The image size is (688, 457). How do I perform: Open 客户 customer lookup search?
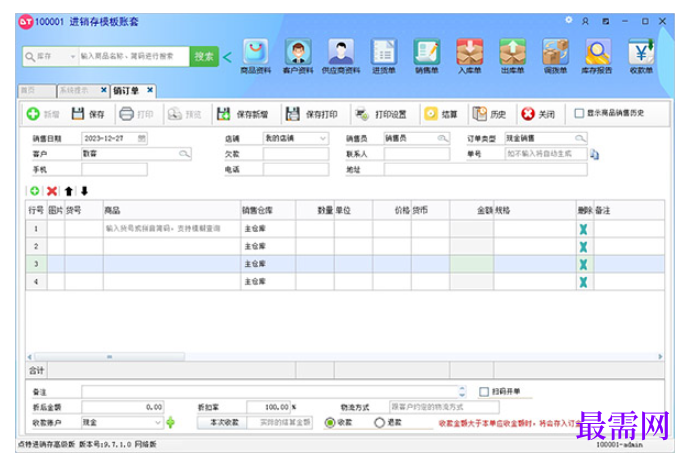click(184, 154)
